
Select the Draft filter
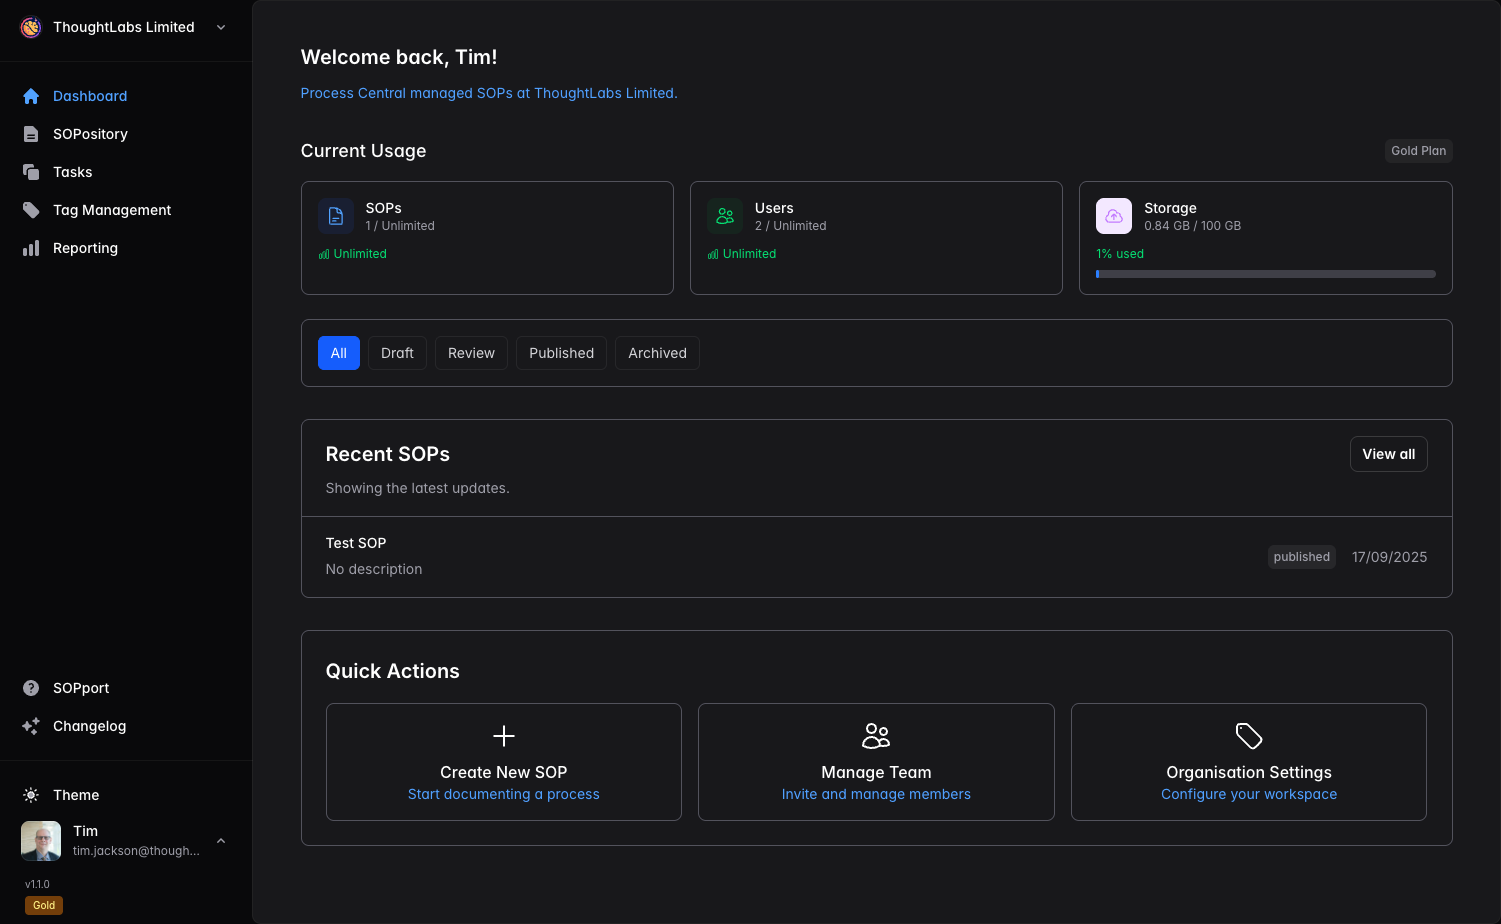pos(397,352)
